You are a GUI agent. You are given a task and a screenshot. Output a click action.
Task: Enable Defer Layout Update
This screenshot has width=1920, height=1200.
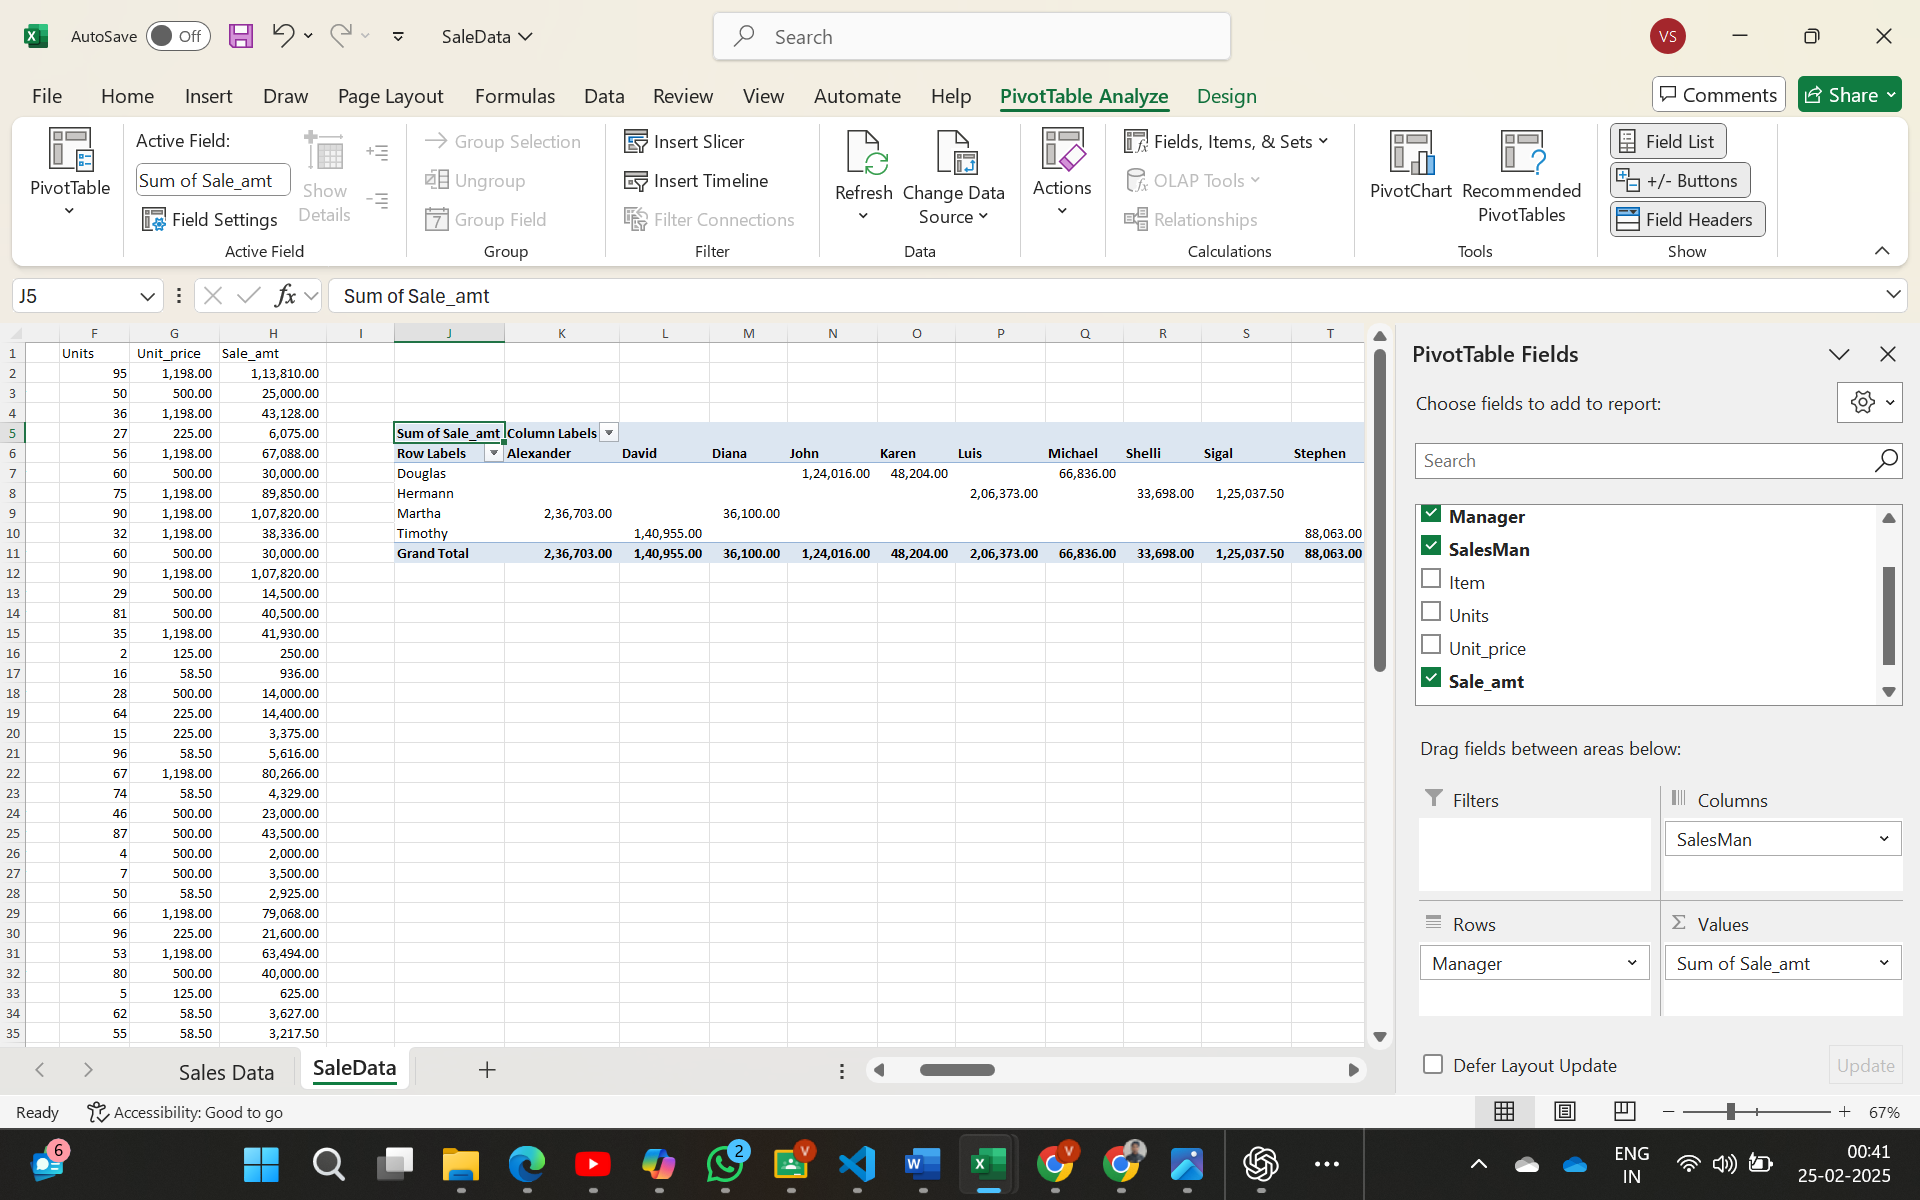pos(1434,1065)
